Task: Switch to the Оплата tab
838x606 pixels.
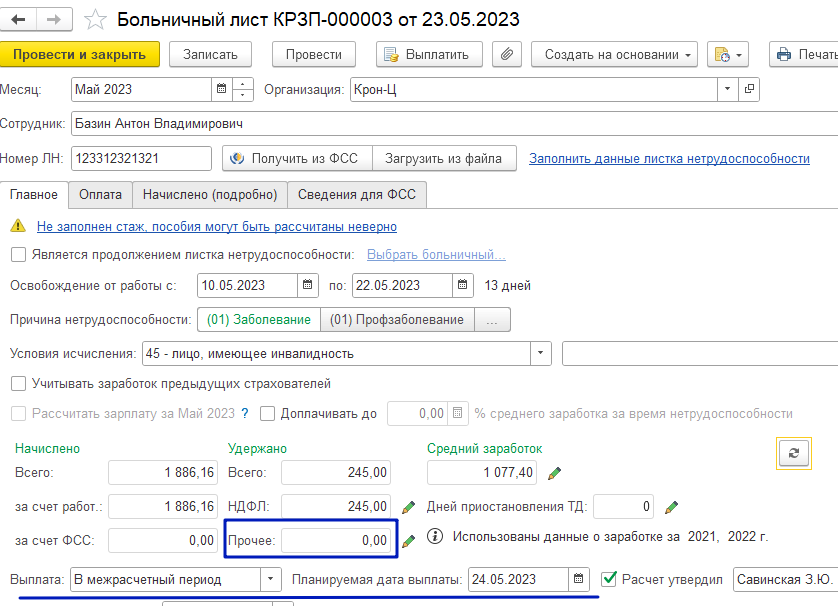Action: (101, 195)
